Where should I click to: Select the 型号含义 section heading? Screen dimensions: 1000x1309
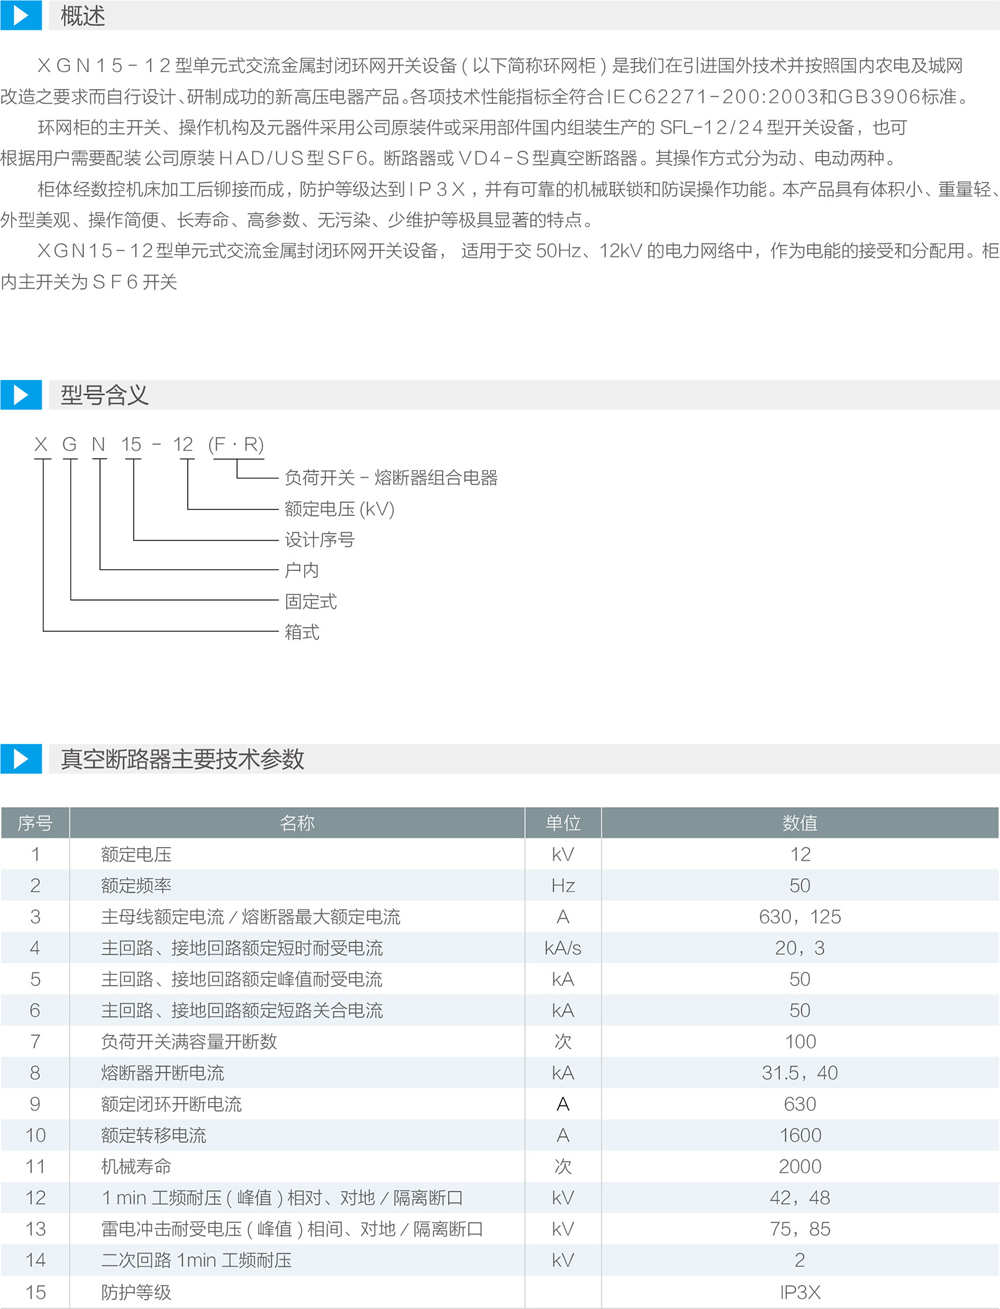click(104, 395)
